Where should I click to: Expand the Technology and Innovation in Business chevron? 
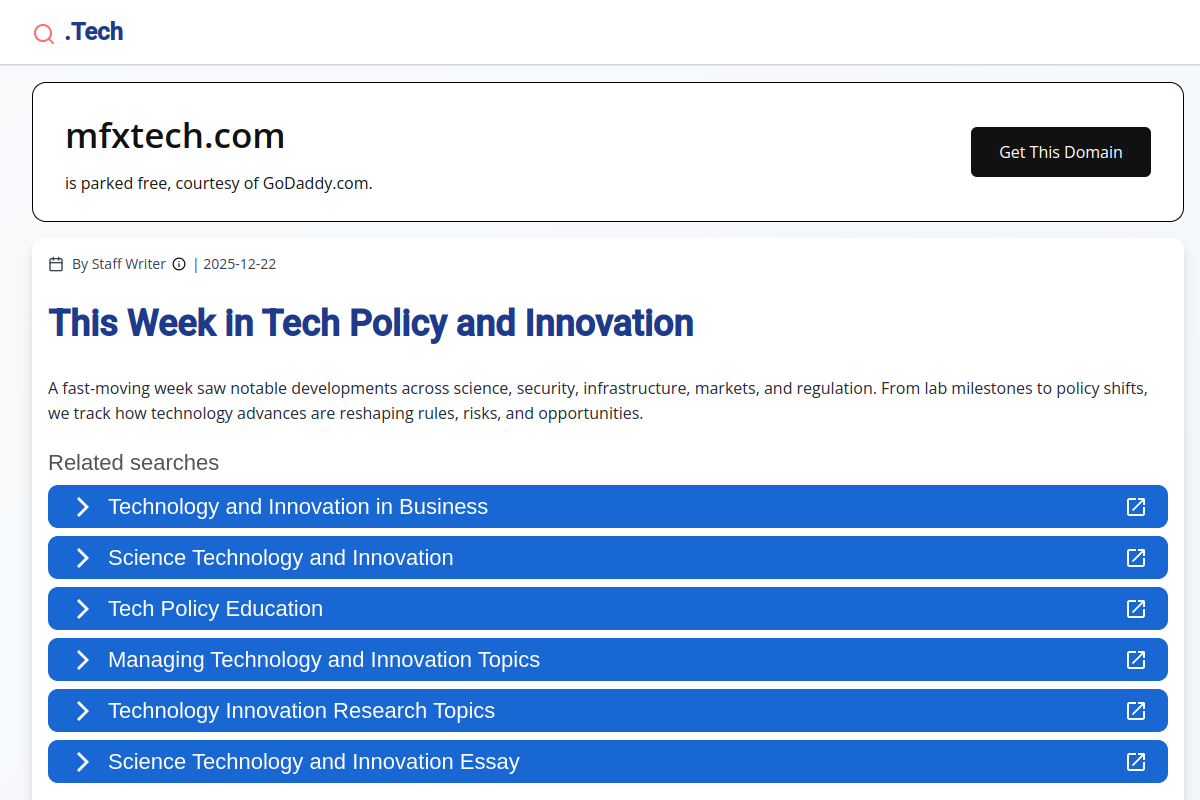tap(82, 507)
